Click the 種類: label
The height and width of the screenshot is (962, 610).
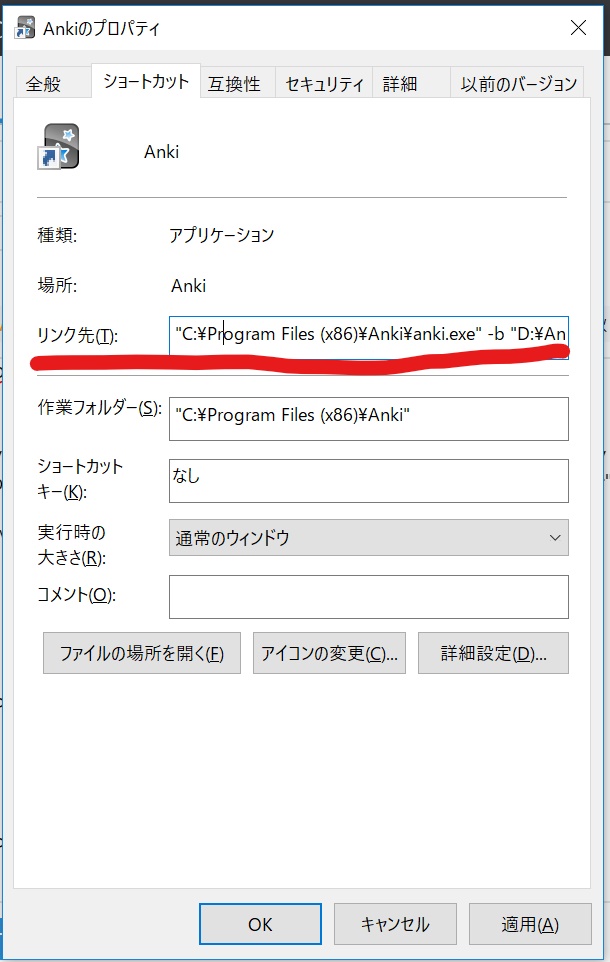57,235
